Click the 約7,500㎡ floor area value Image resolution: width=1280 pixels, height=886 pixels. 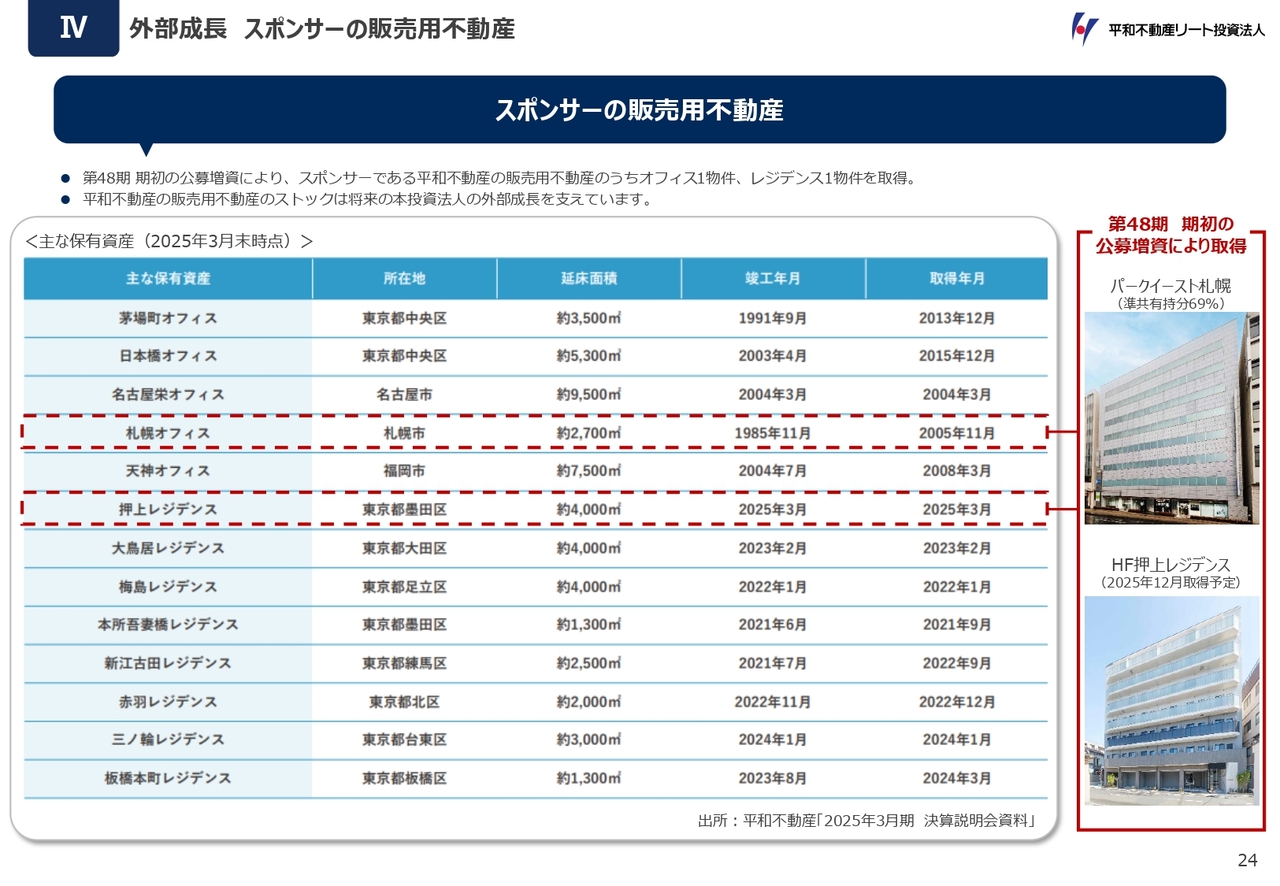[589, 470]
